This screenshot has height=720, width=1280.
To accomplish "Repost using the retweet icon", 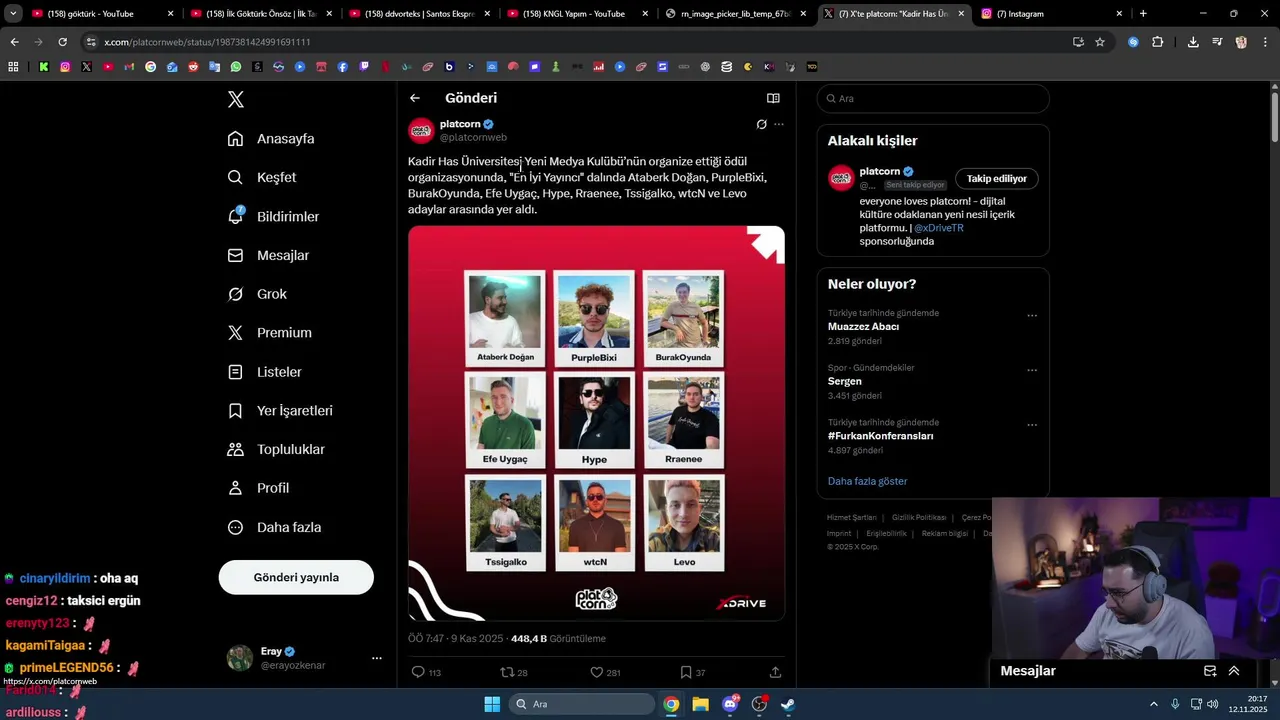I will tap(507, 672).
